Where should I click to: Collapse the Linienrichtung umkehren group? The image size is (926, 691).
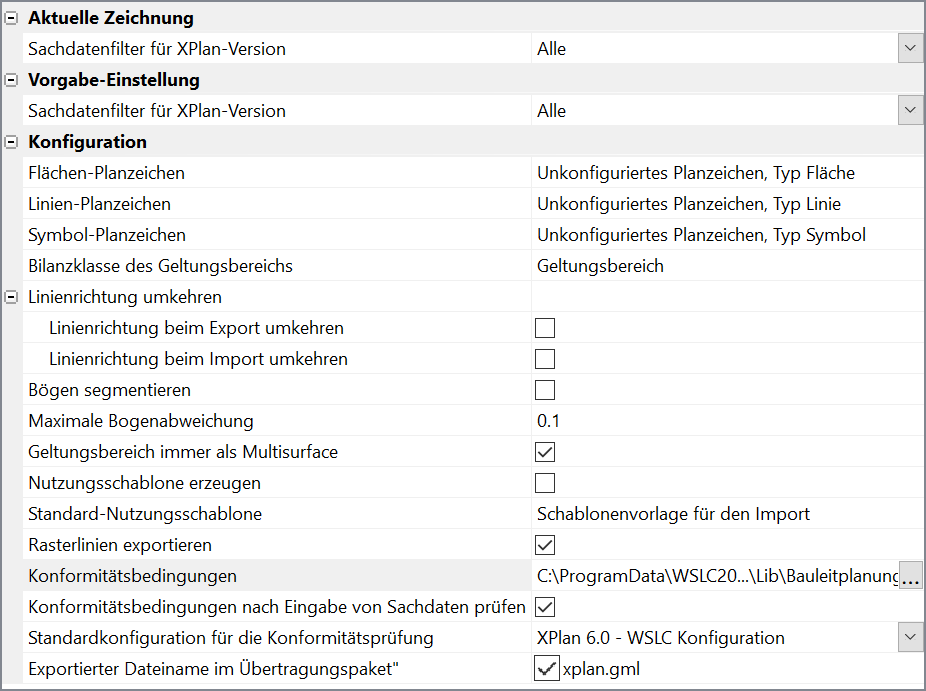coord(11,297)
